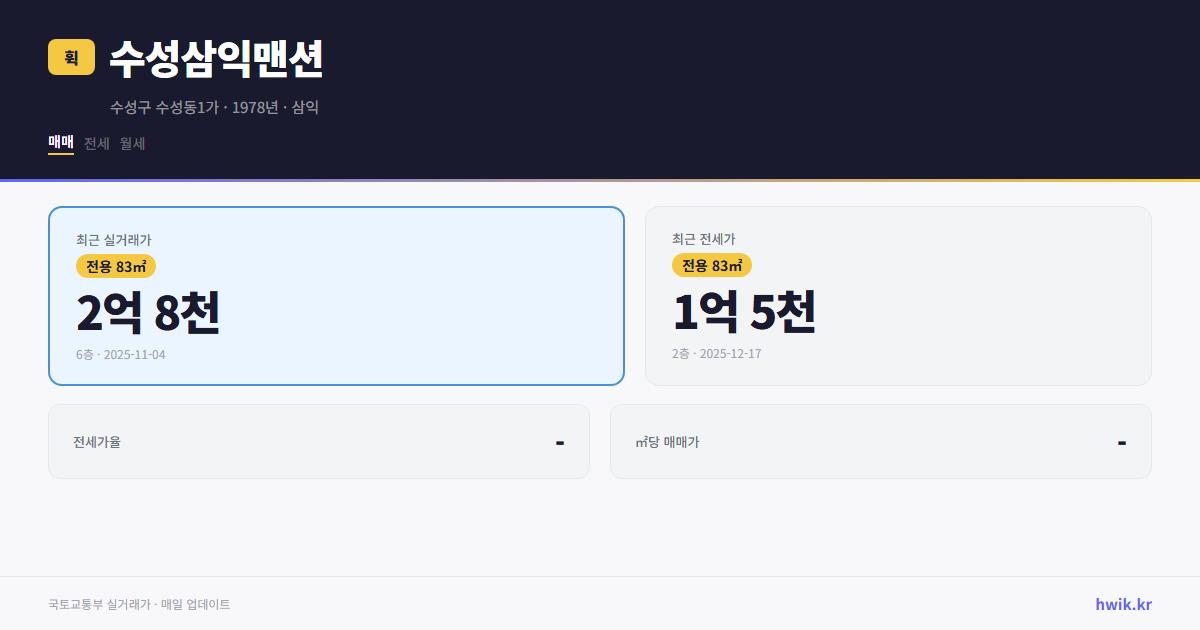Click the 6층 · 2025-11-04 transaction date
This screenshot has height=630, width=1200.
pyautogui.click(x=120, y=354)
